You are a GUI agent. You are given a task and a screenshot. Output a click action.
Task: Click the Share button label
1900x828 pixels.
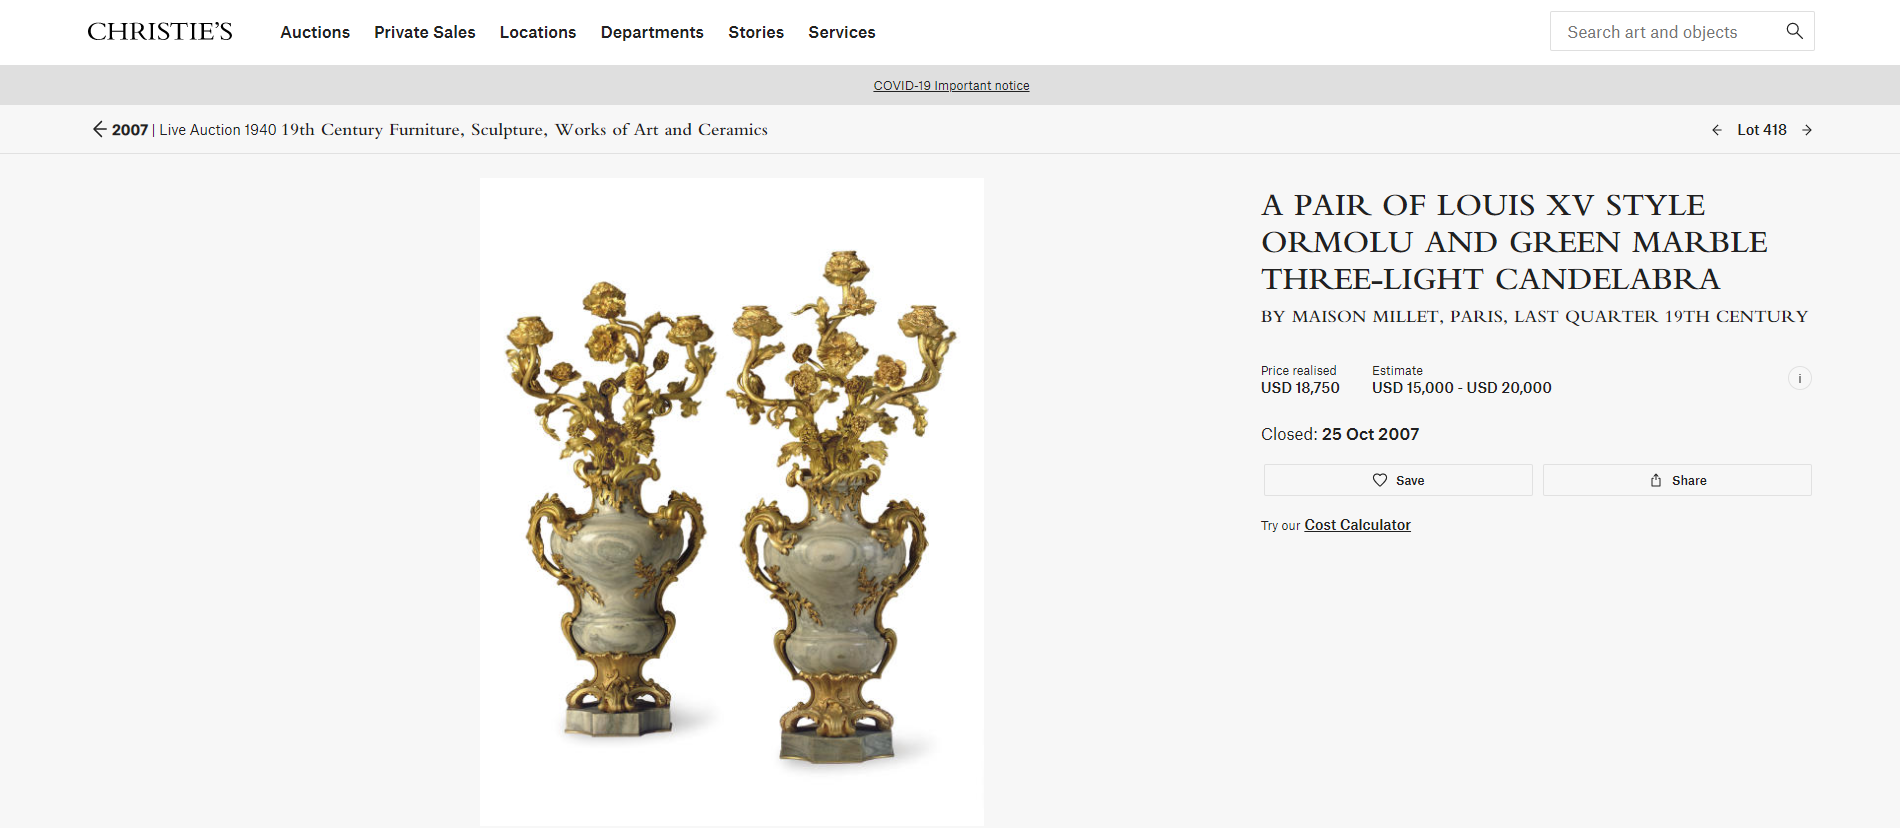tap(1689, 481)
